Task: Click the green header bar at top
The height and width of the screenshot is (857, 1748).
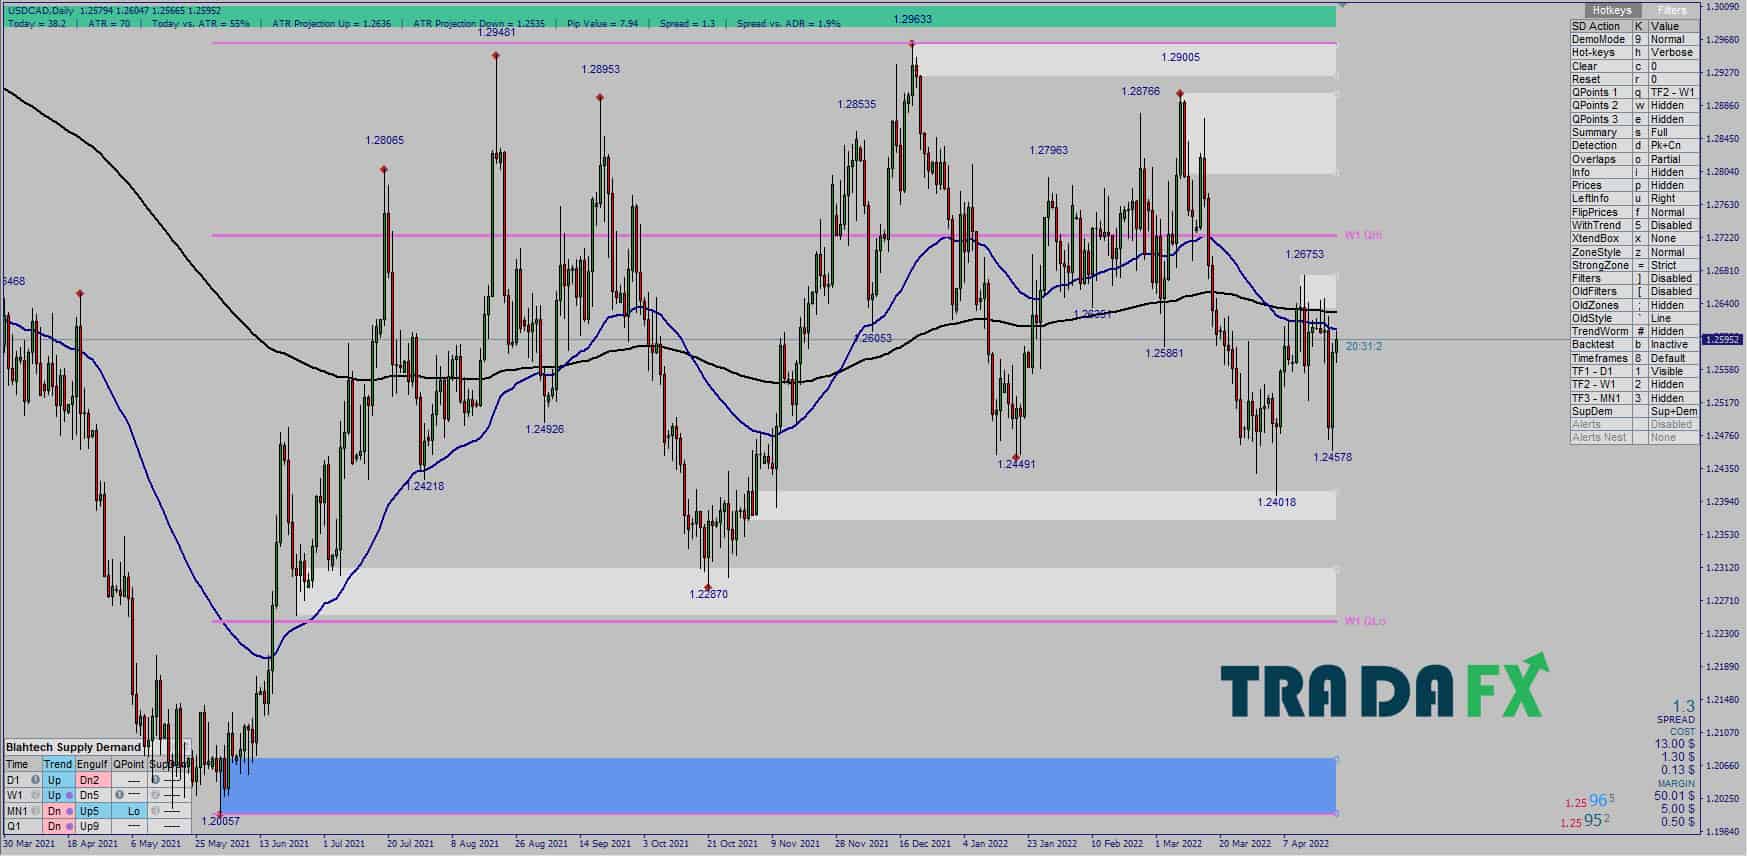Action: 670,17
